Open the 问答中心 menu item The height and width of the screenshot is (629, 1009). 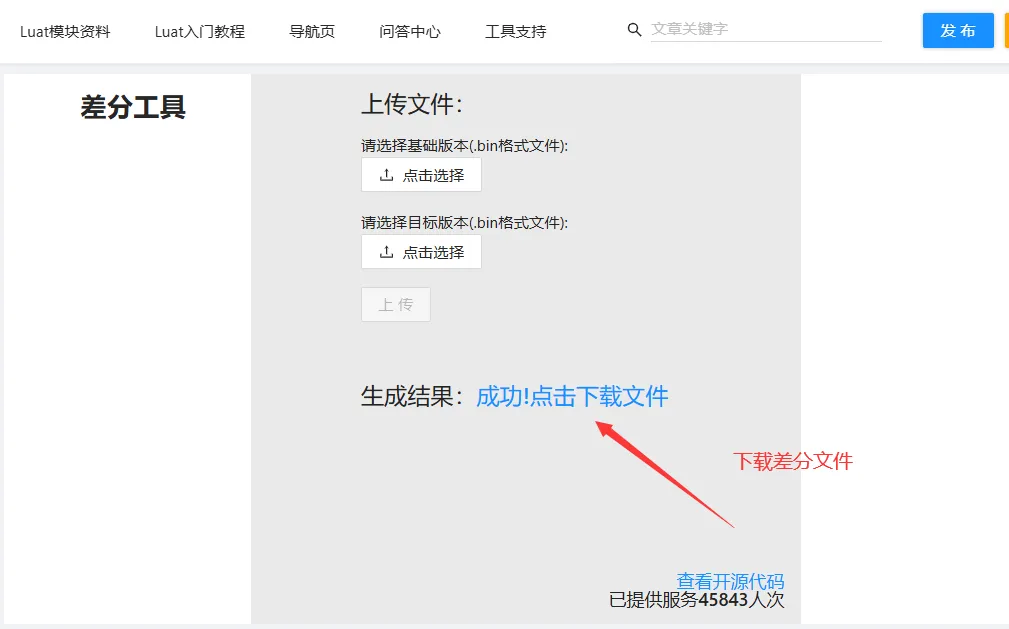click(x=410, y=32)
